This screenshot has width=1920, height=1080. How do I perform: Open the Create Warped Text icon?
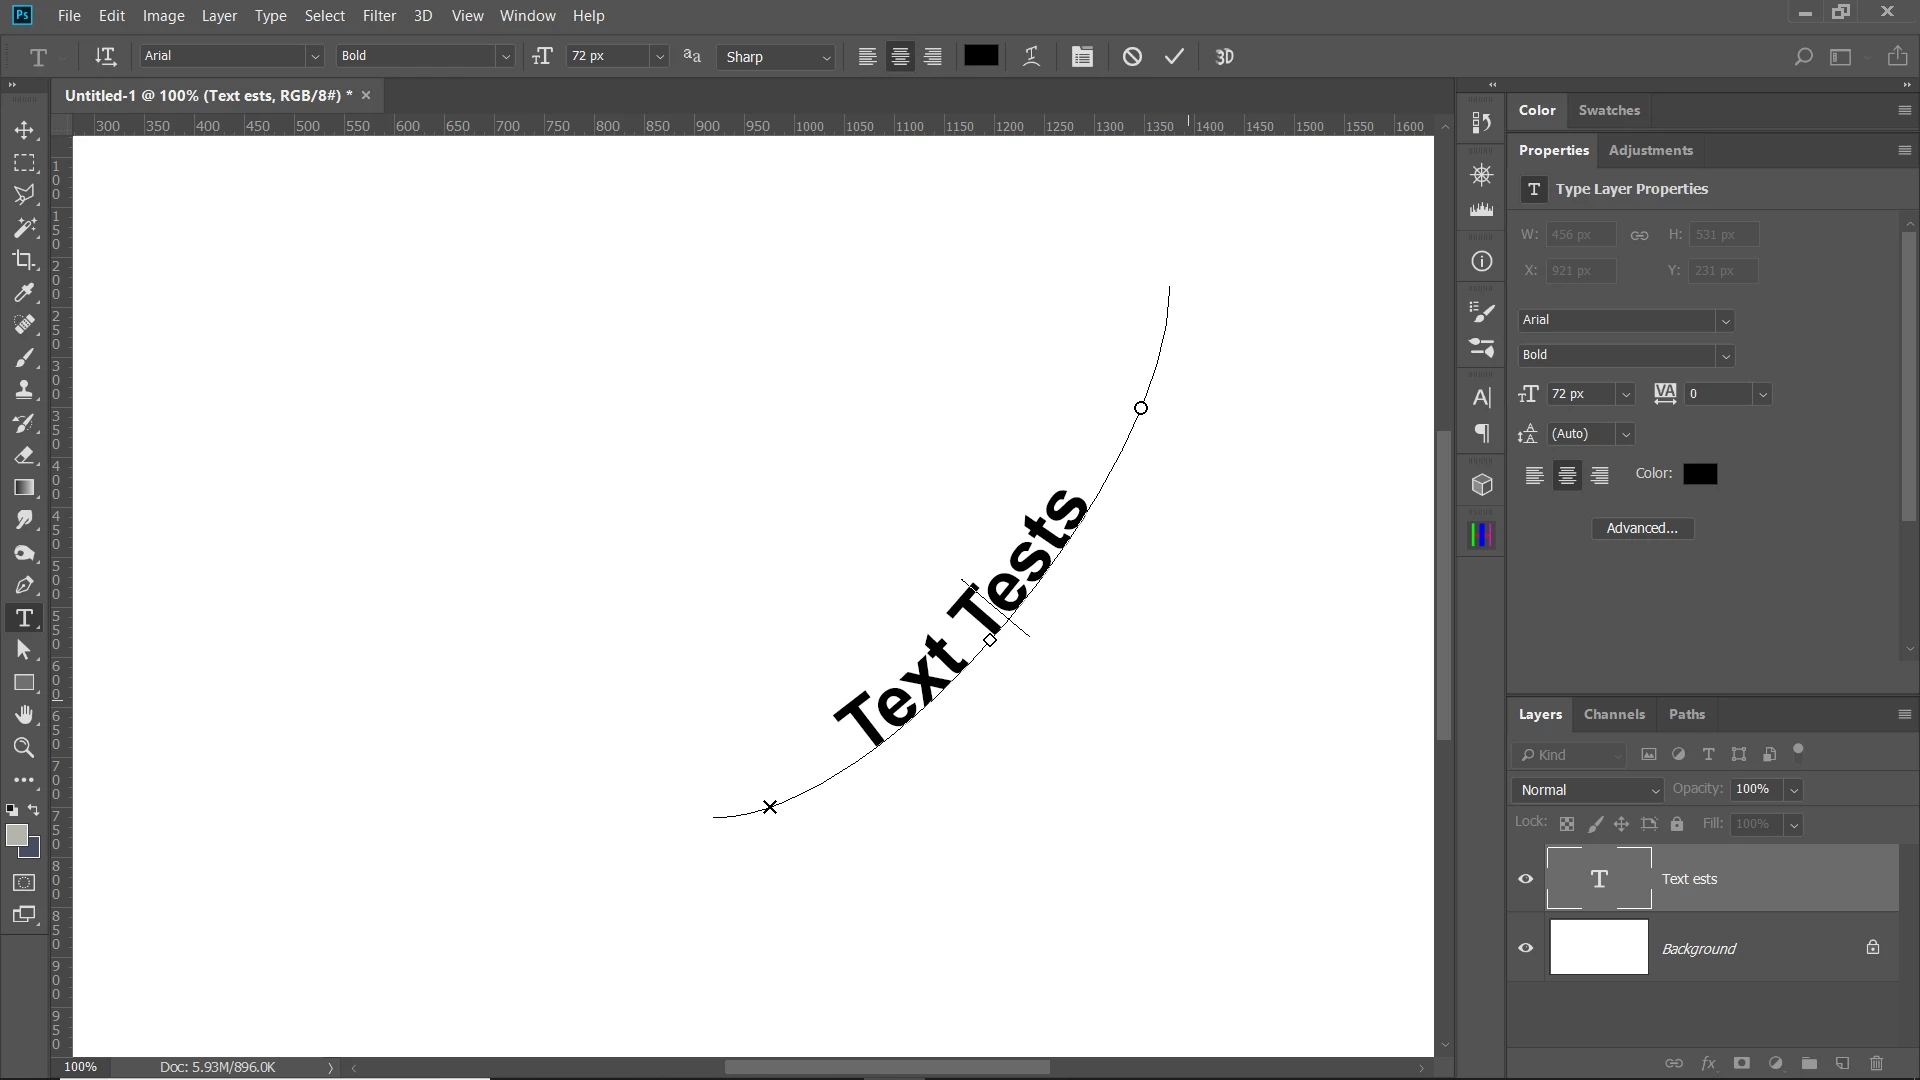click(1031, 57)
